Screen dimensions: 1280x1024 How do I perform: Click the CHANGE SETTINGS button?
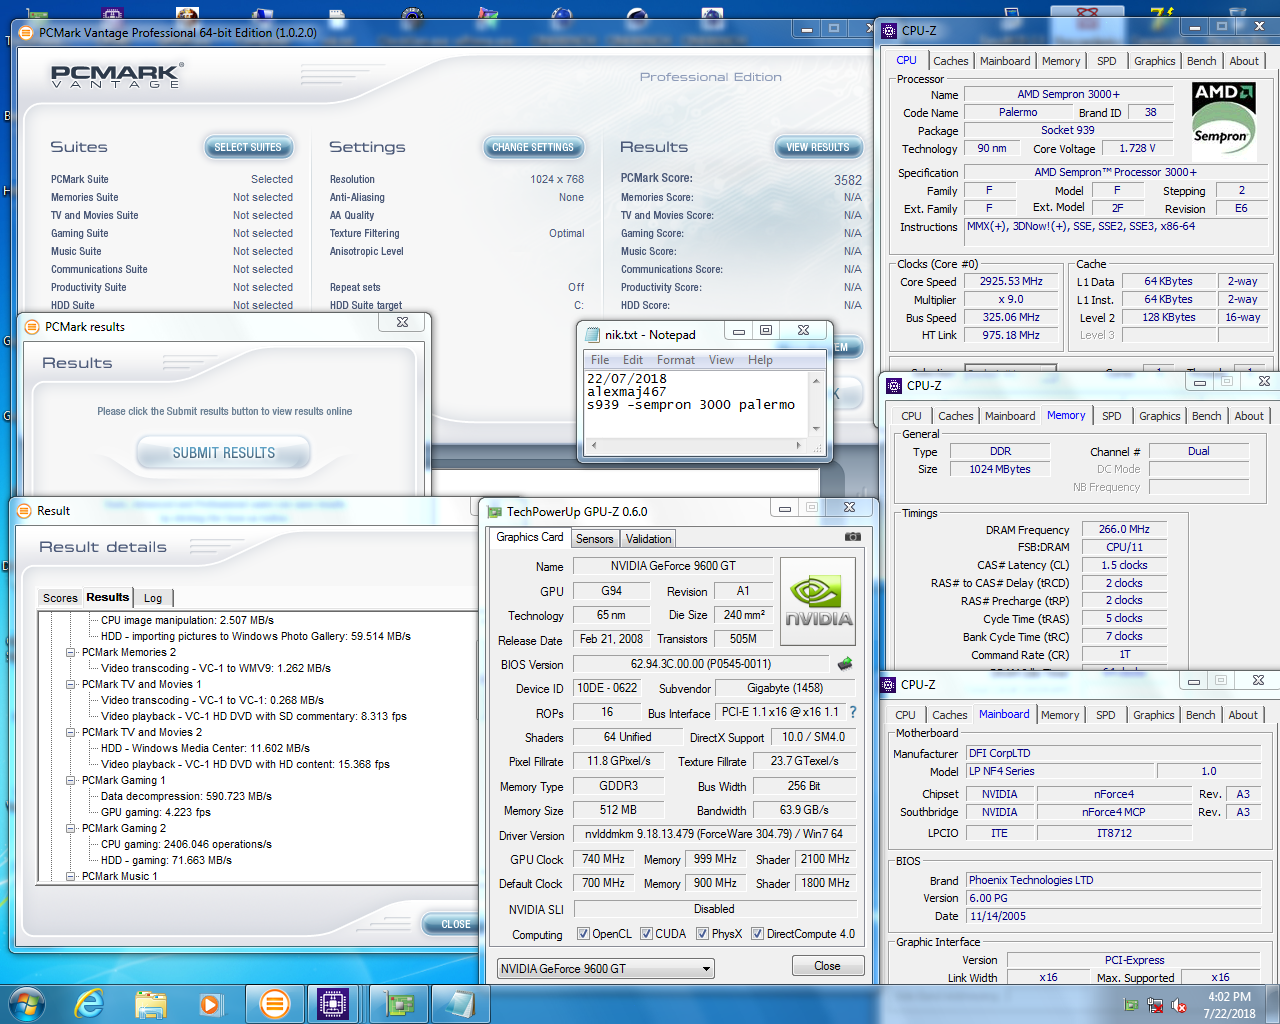[533, 147]
